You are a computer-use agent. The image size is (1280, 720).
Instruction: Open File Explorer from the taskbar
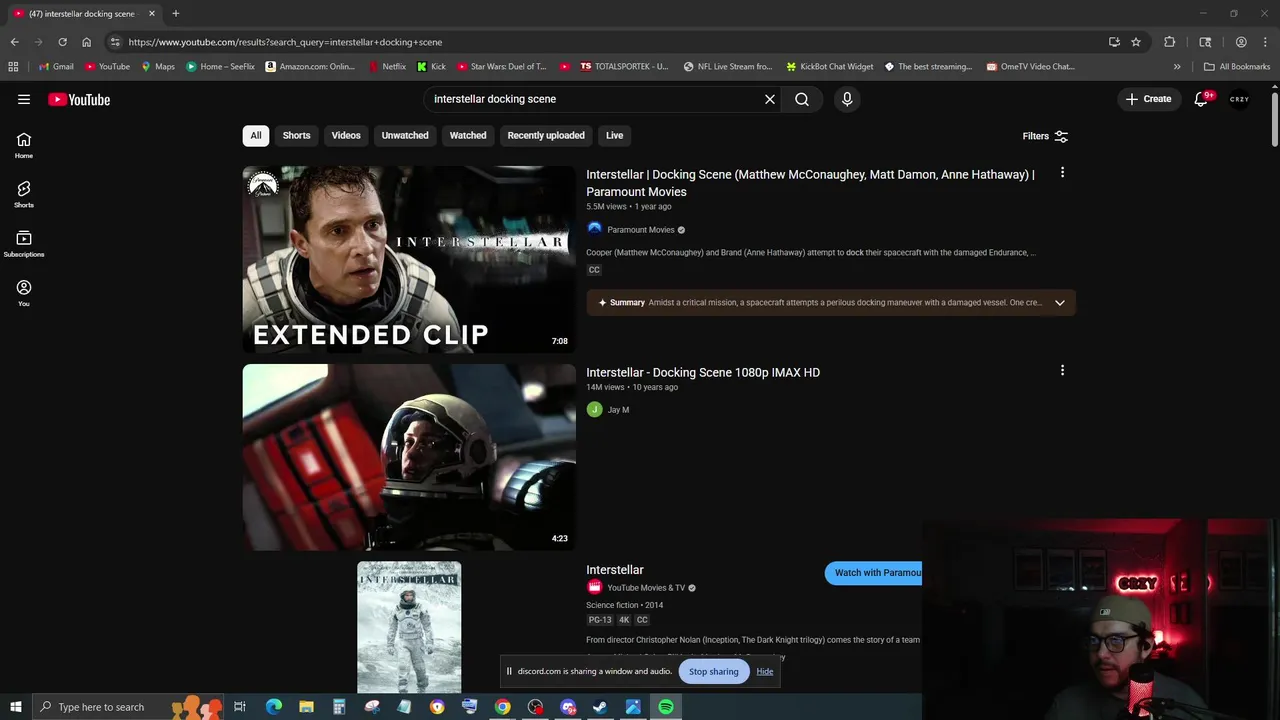pyautogui.click(x=306, y=707)
